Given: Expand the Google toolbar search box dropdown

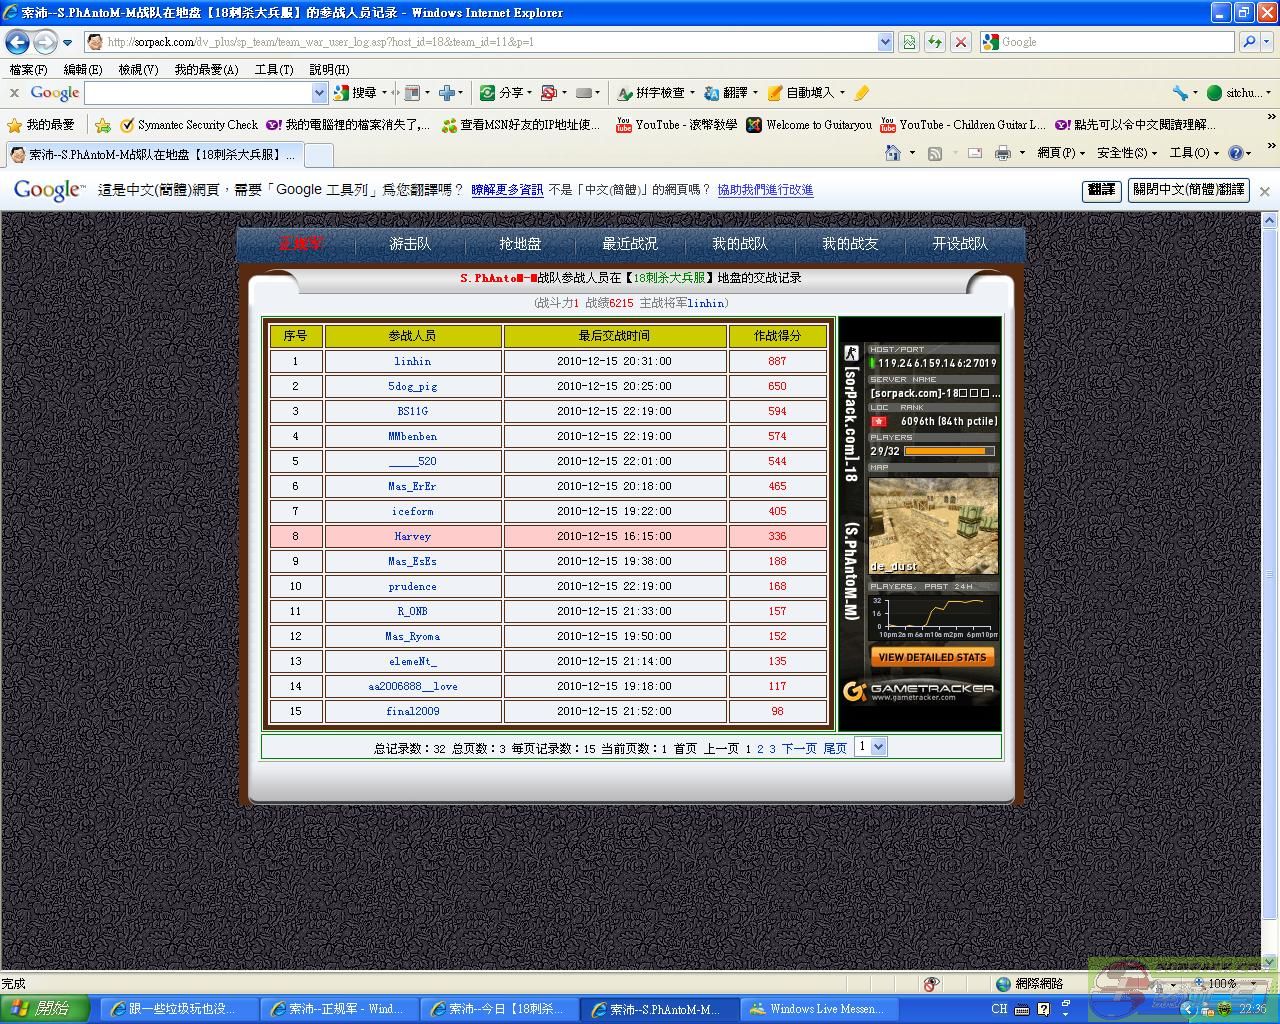Looking at the screenshot, I should pyautogui.click(x=320, y=93).
